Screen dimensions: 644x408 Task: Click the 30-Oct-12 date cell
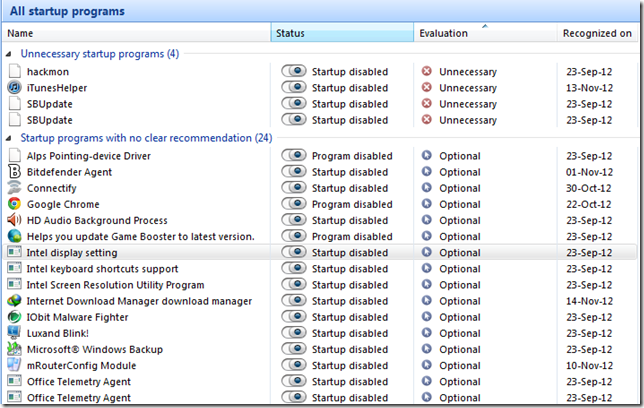tap(589, 188)
